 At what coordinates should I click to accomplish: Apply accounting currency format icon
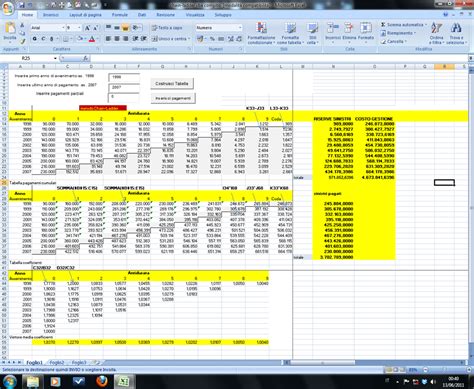(x=200, y=39)
